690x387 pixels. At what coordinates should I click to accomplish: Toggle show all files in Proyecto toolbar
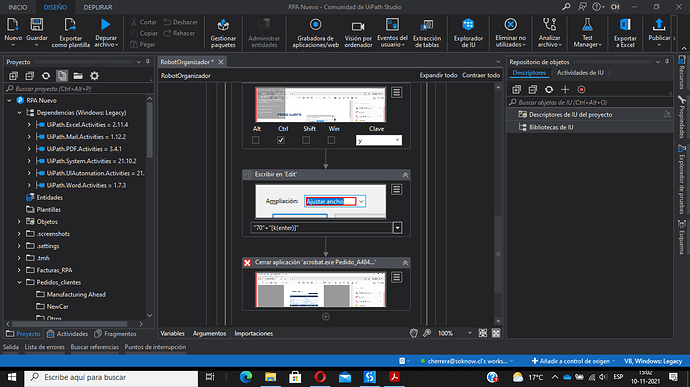[x=62, y=76]
